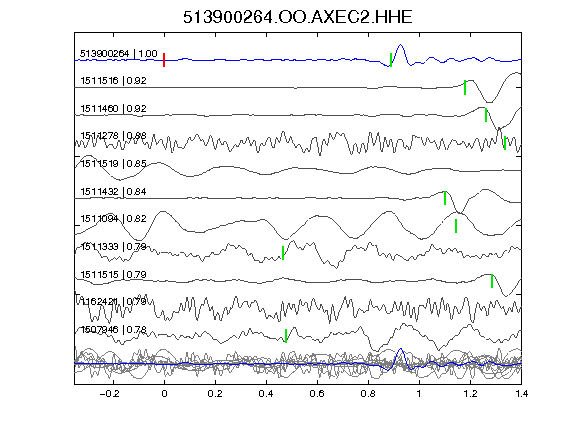Select the trace label 1162421
This screenshot has width=576, height=432.
click(x=99, y=302)
